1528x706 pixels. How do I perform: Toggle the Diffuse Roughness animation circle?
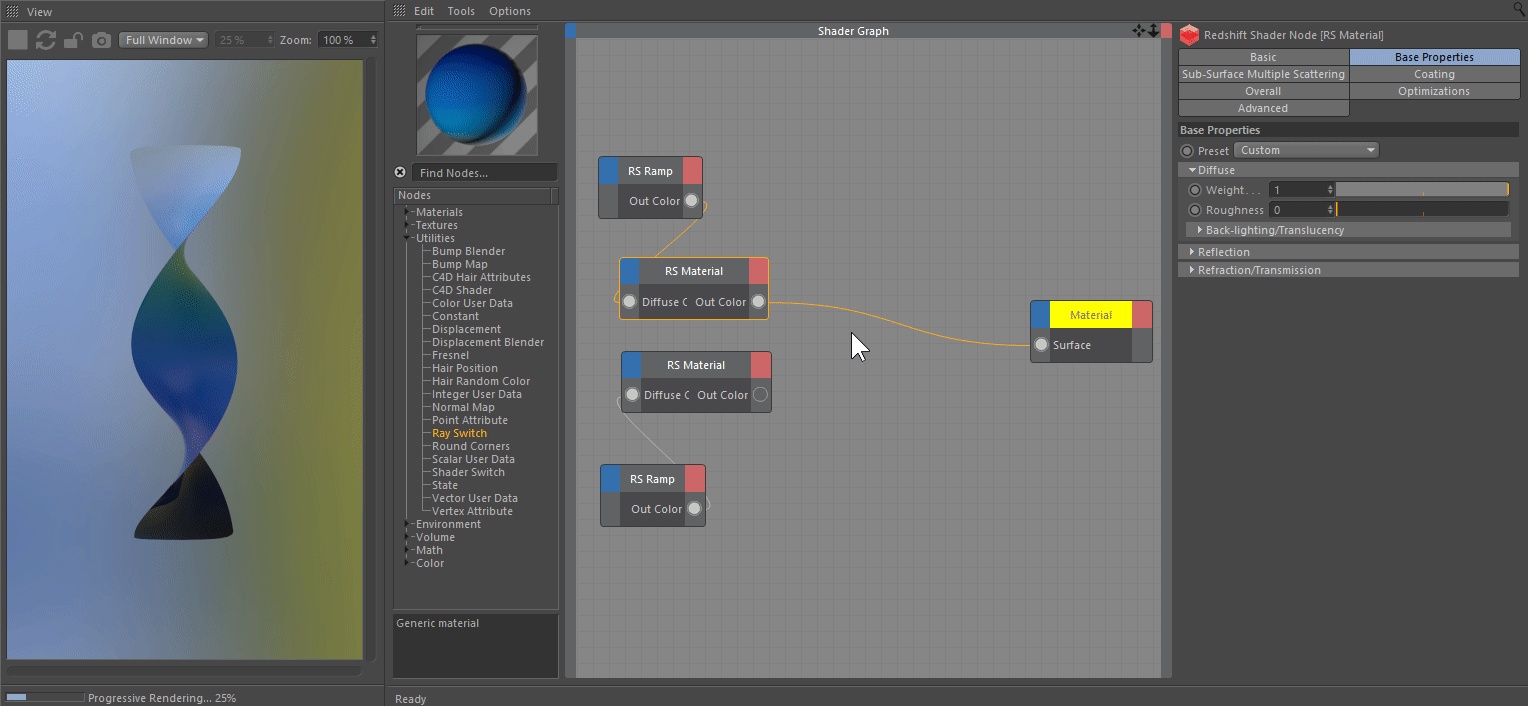pyautogui.click(x=1194, y=210)
